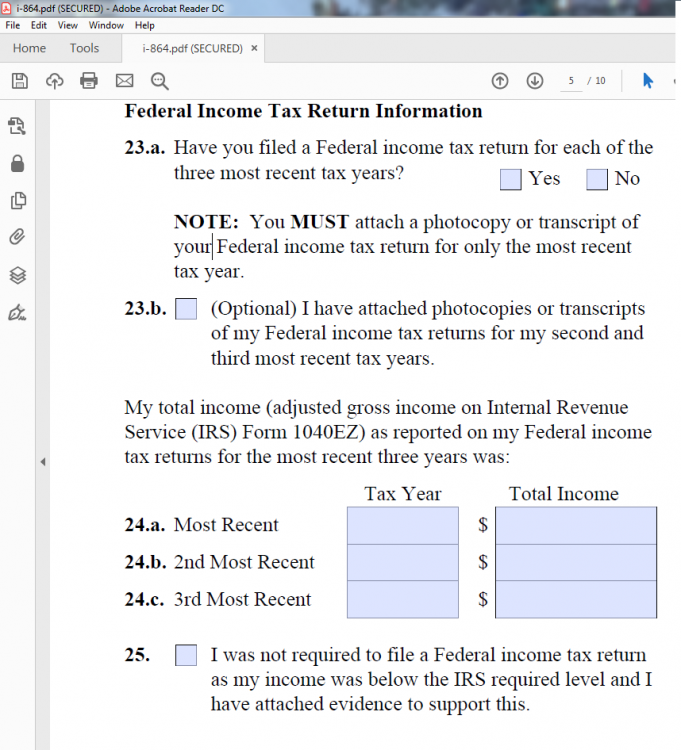
Task: Click the '/ 10' total pages text
Action: pos(597,81)
